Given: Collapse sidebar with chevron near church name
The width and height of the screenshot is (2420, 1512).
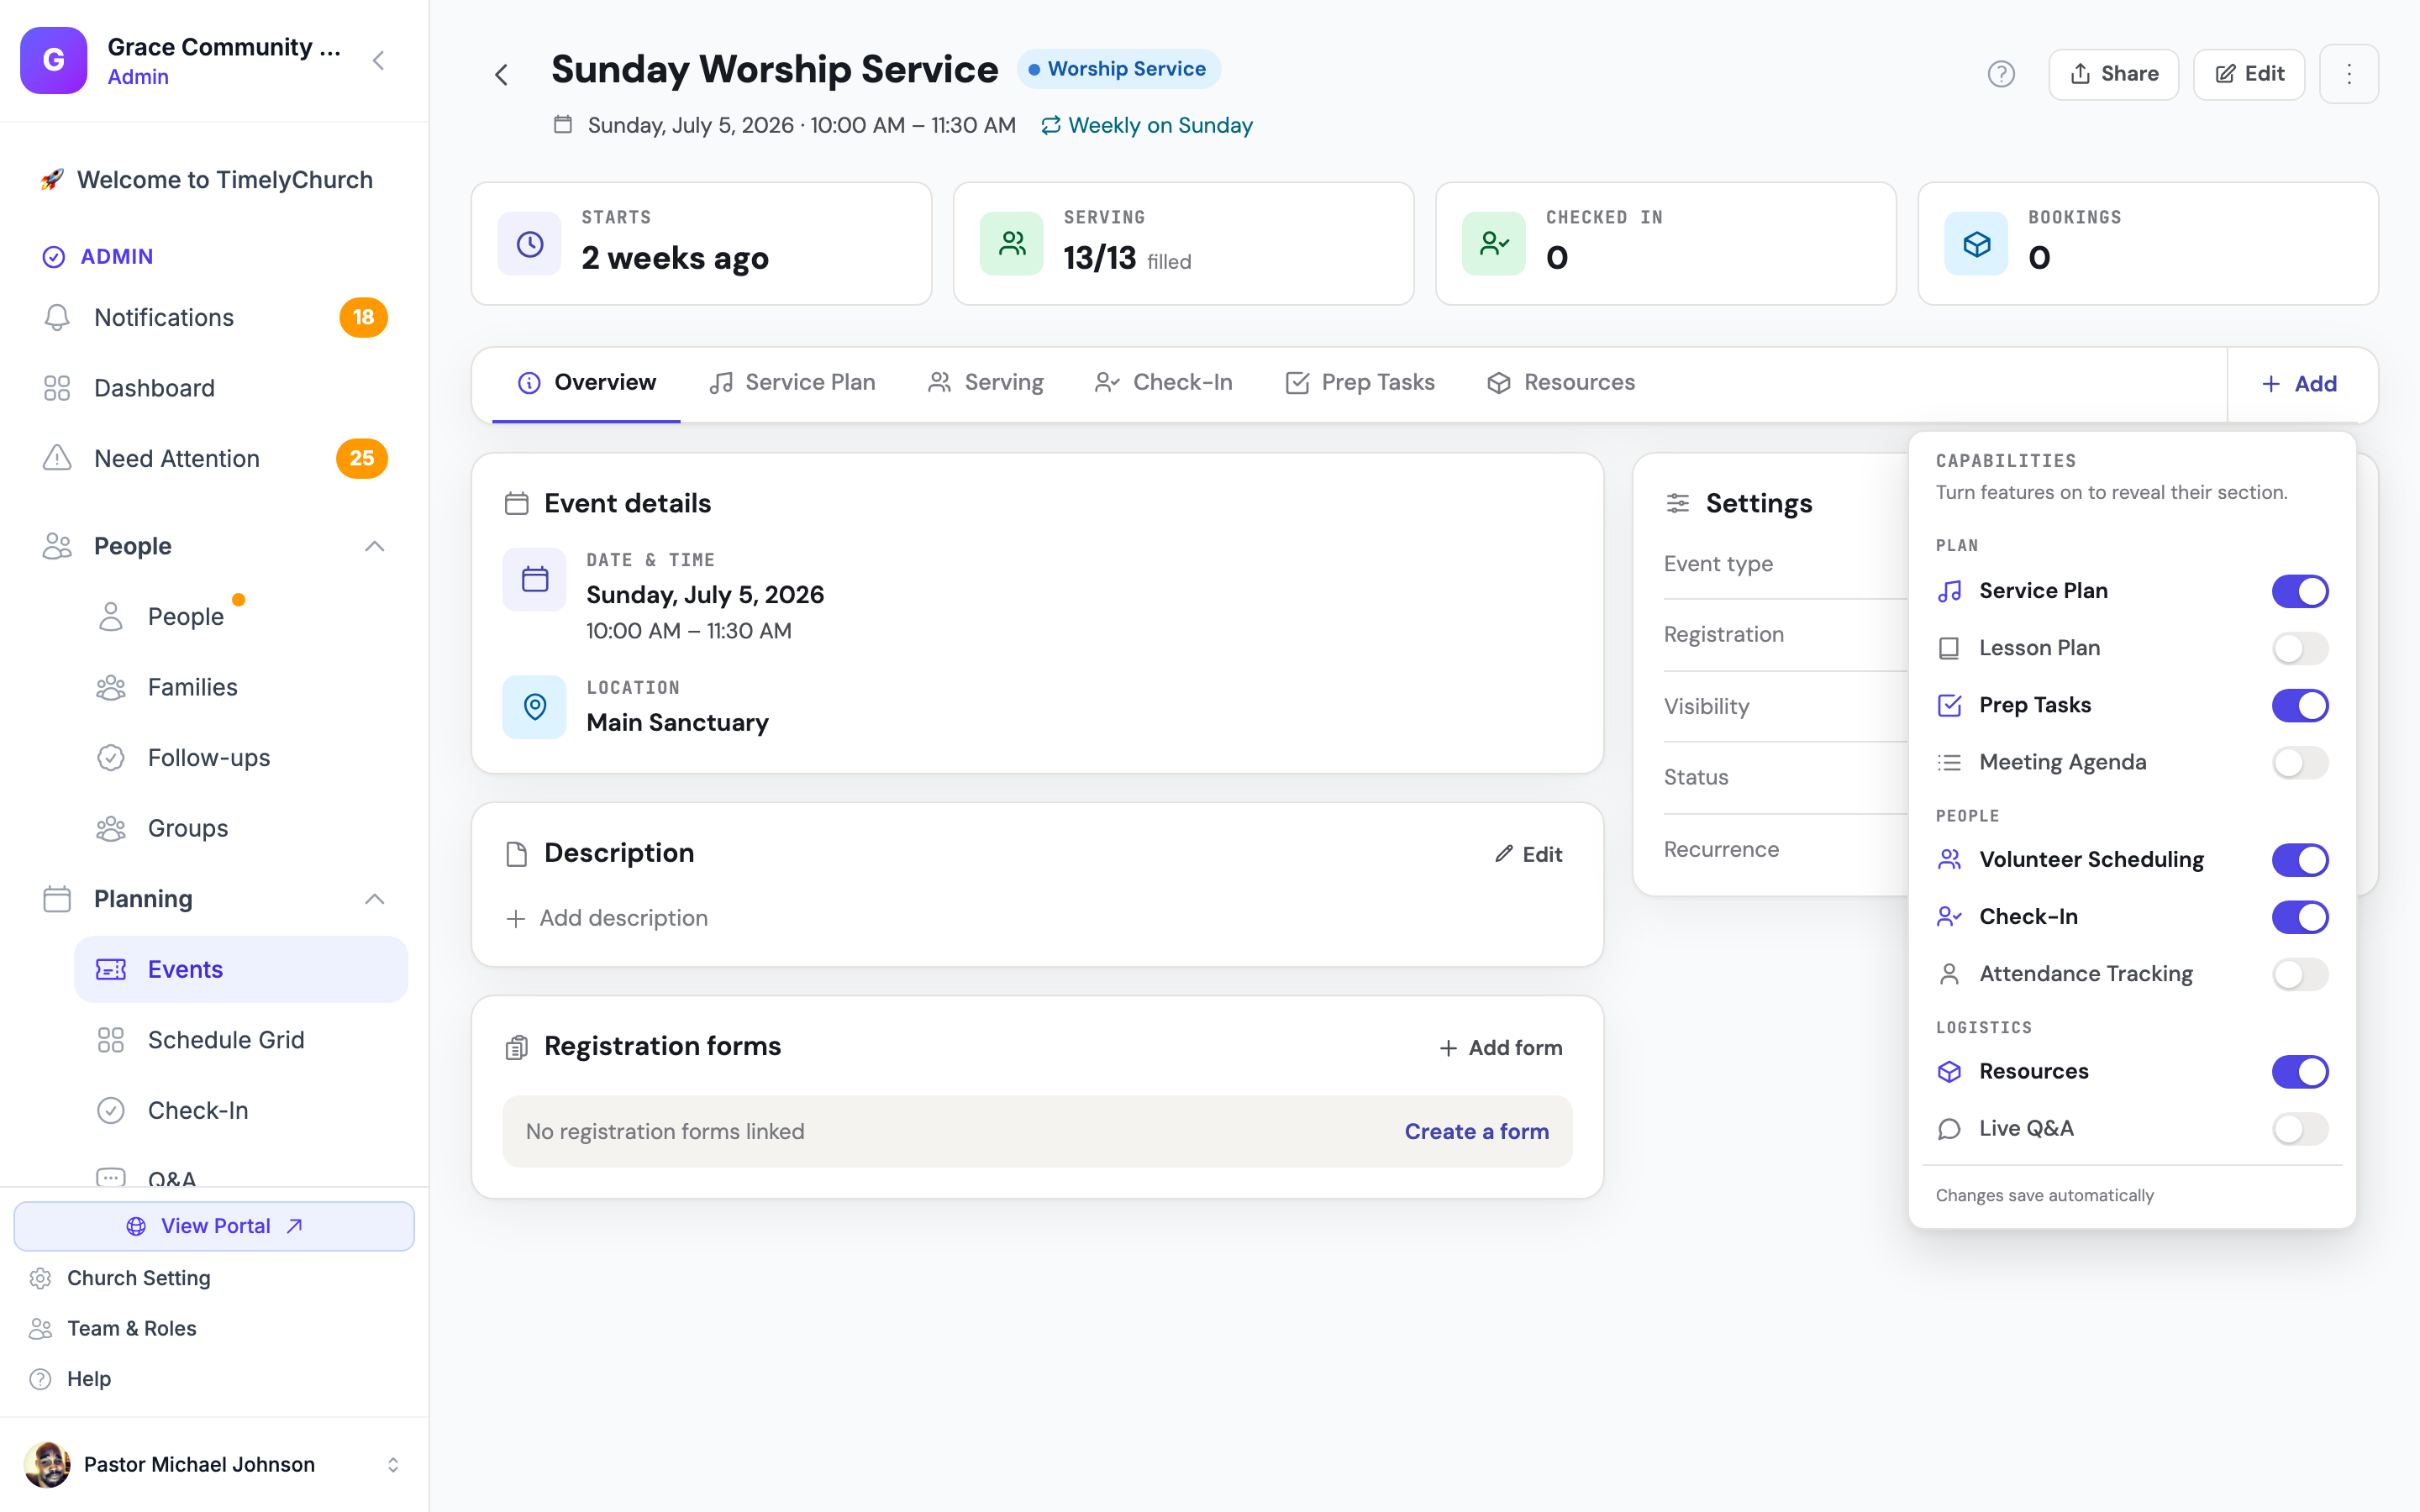Looking at the screenshot, I should [x=379, y=61].
